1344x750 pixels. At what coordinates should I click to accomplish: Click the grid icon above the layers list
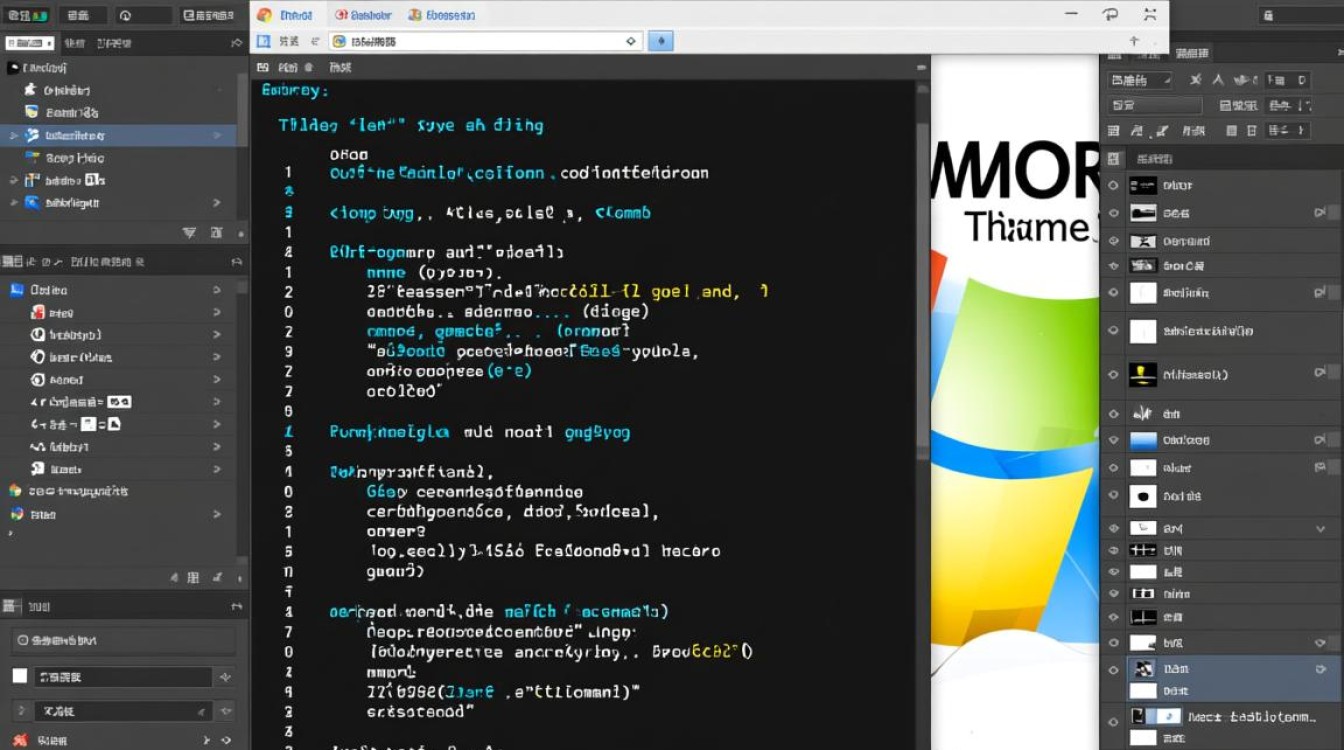tap(1114, 158)
